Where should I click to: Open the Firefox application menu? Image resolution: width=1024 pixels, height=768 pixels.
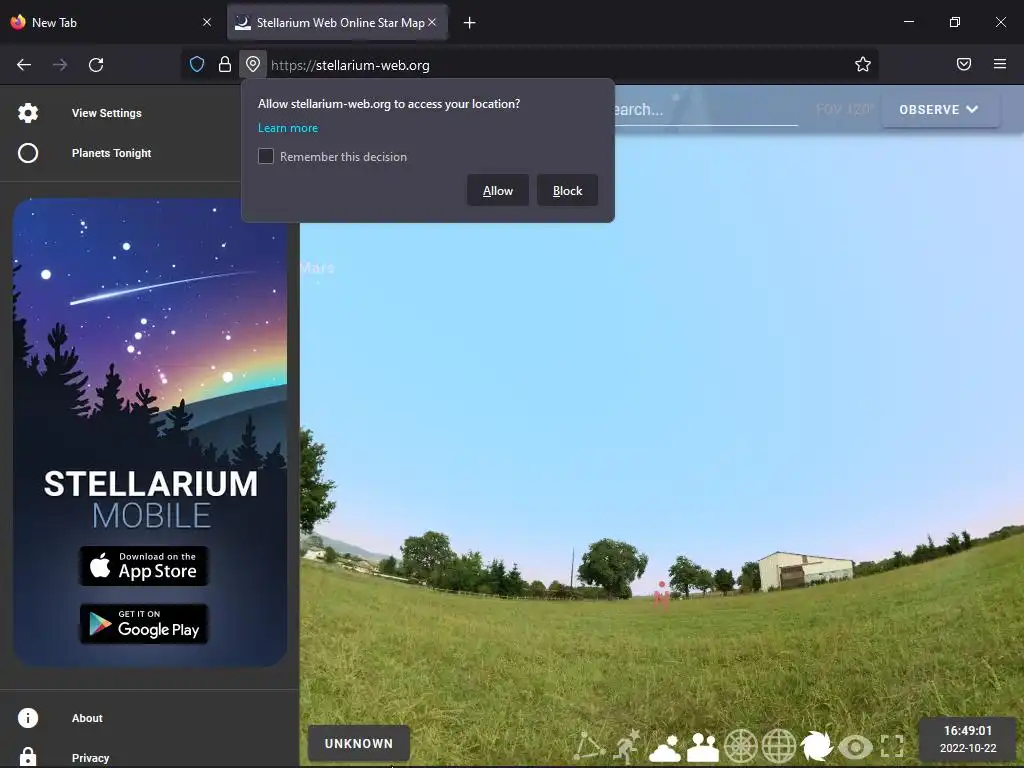[1000, 64]
